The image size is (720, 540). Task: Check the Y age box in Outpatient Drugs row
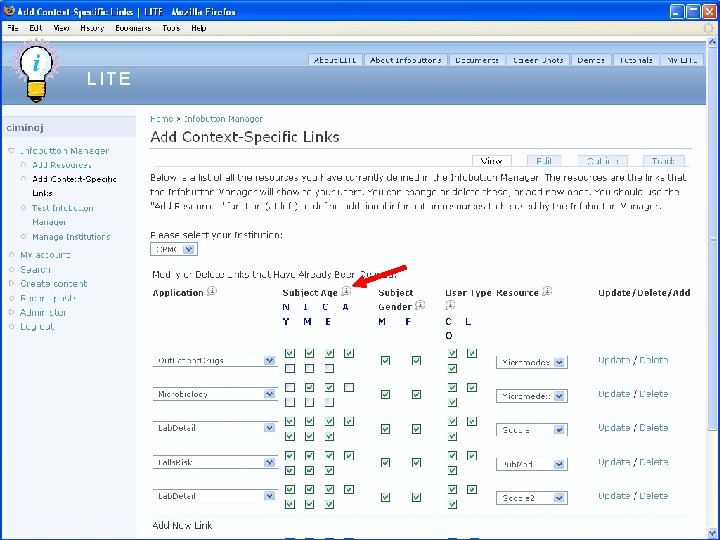pyautogui.click(x=290, y=368)
